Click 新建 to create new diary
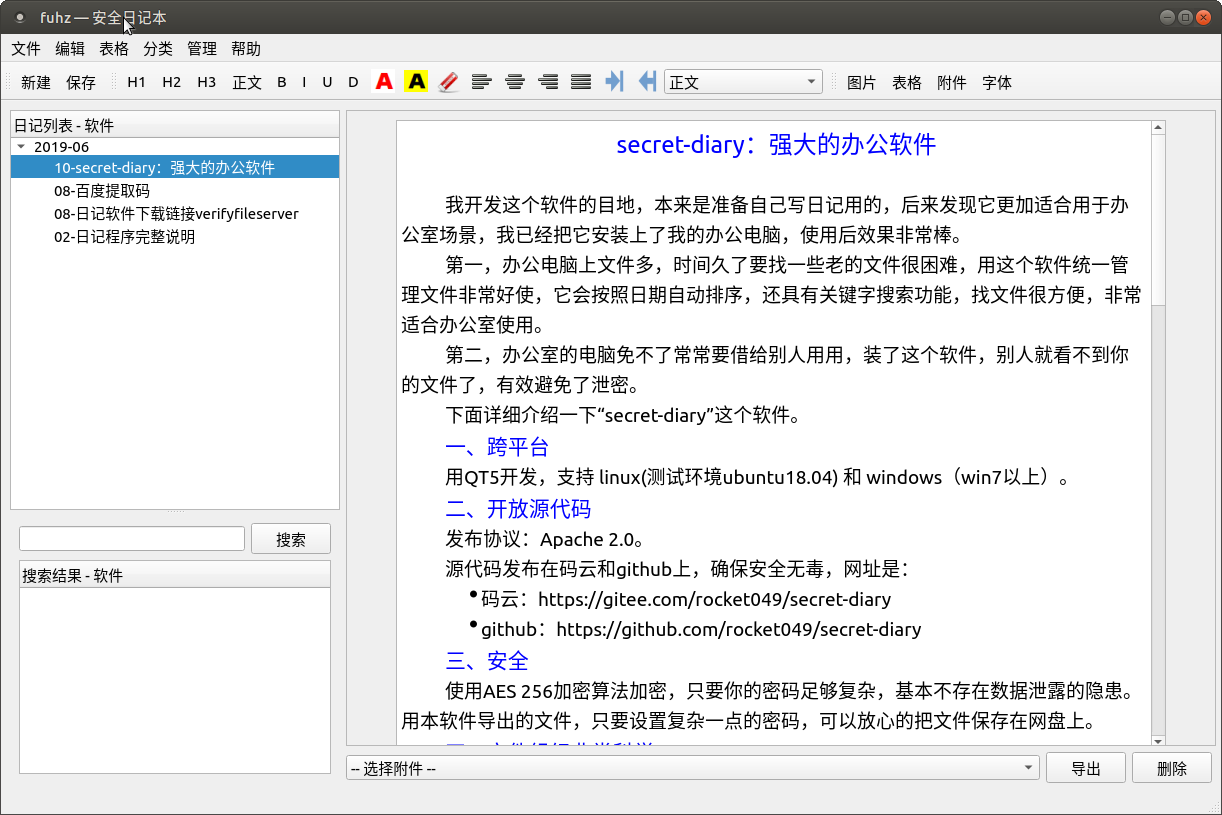This screenshot has width=1222, height=815. pyautogui.click(x=36, y=82)
